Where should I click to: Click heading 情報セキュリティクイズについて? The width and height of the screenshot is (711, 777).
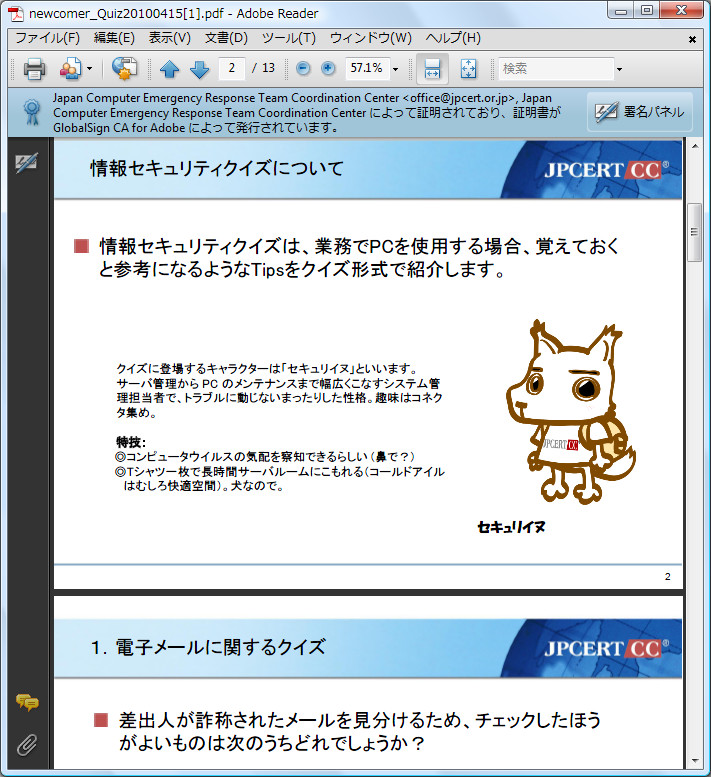[217, 168]
